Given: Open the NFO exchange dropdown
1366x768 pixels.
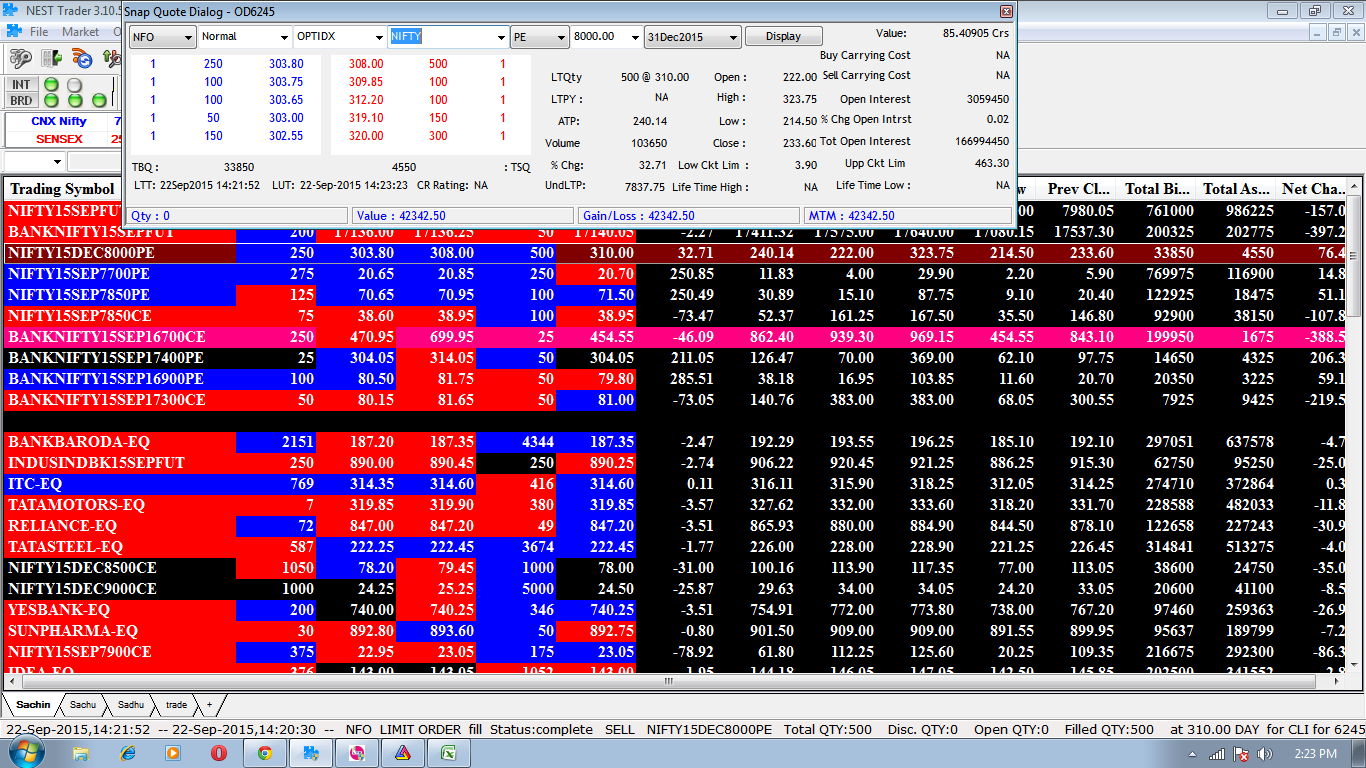Looking at the screenshot, I should coord(162,36).
